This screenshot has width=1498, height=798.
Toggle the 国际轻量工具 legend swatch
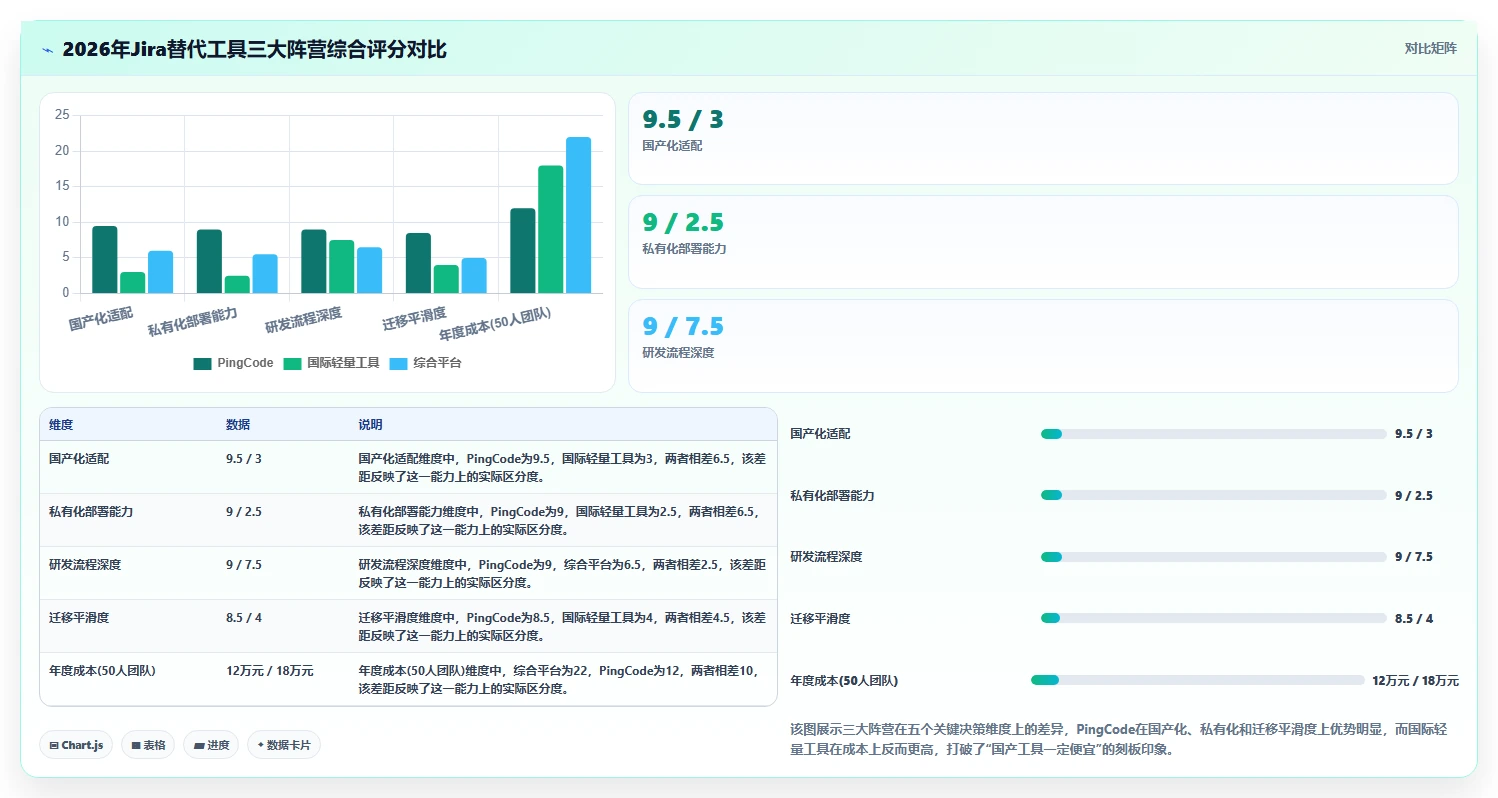293,364
